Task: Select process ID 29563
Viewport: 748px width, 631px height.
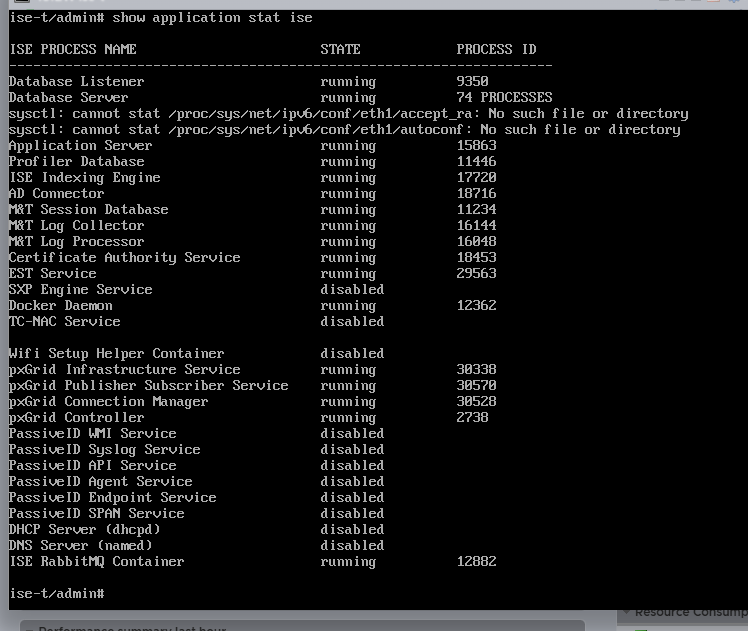Action: click(x=477, y=274)
